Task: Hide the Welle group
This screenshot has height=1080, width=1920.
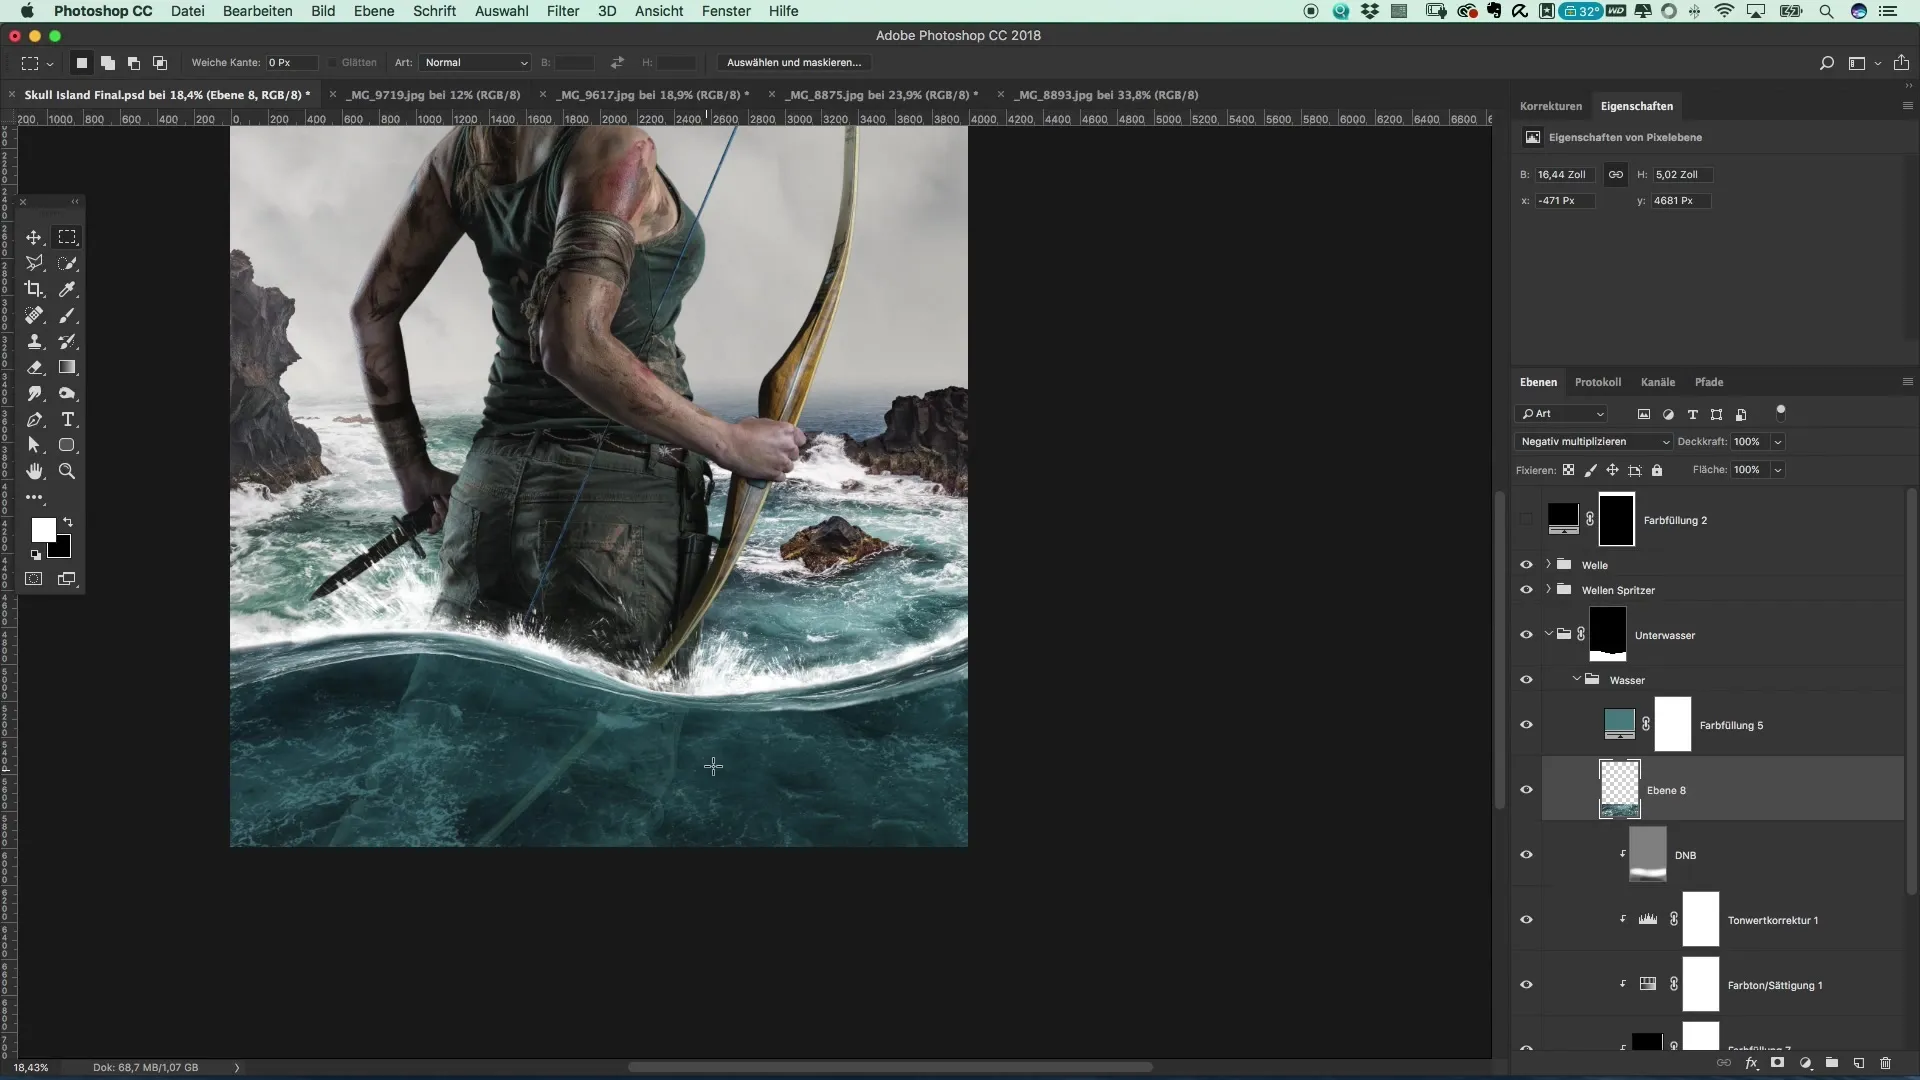Action: click(1526, 565)
